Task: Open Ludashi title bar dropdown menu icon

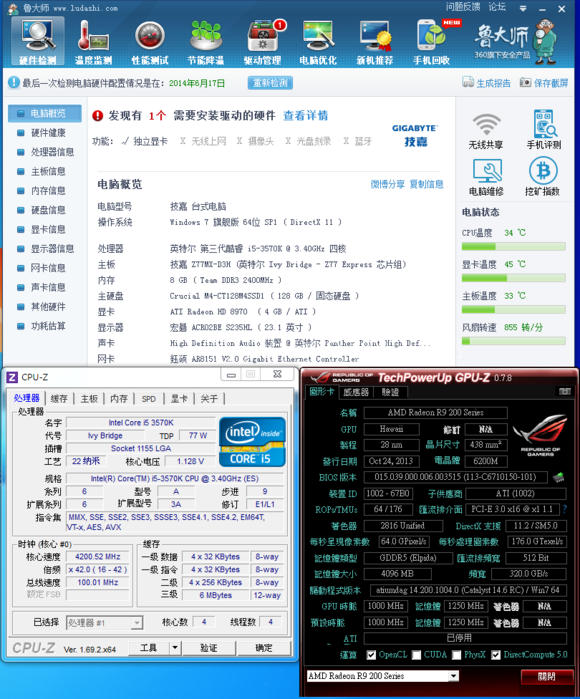Action: coord(523,8)
